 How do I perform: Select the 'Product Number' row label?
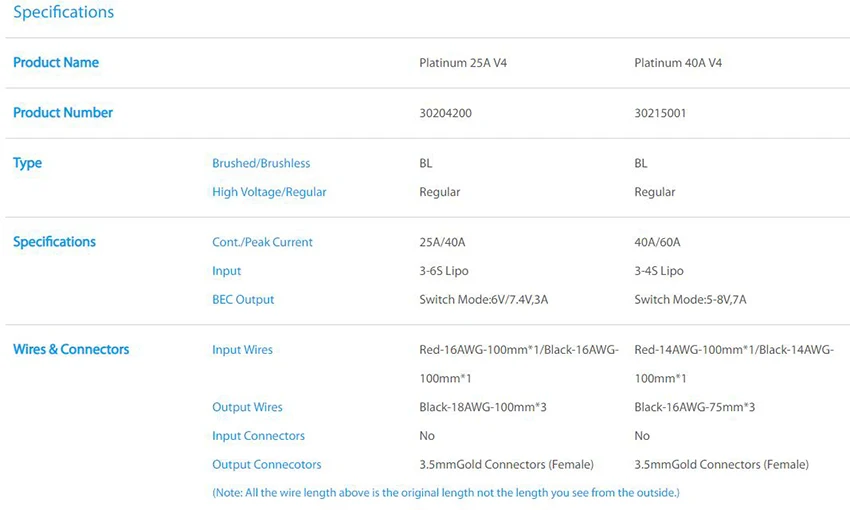[x=63, y=113]
